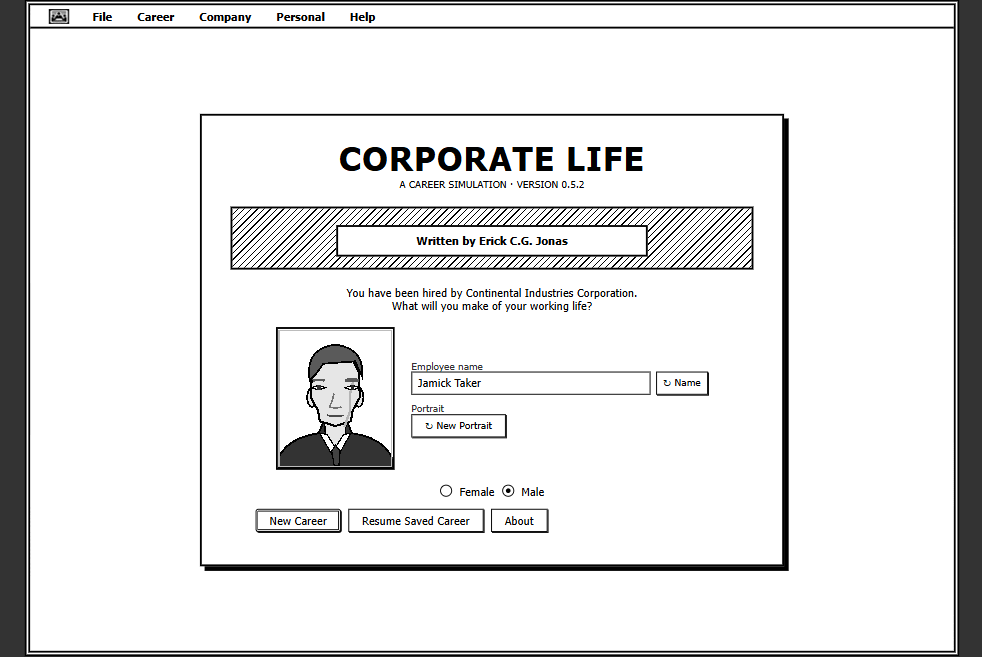Image resolution: width=982 pixels, height=657 pixels.
Task: Click the employee portrait image
Action: click(x=335, y=398)
